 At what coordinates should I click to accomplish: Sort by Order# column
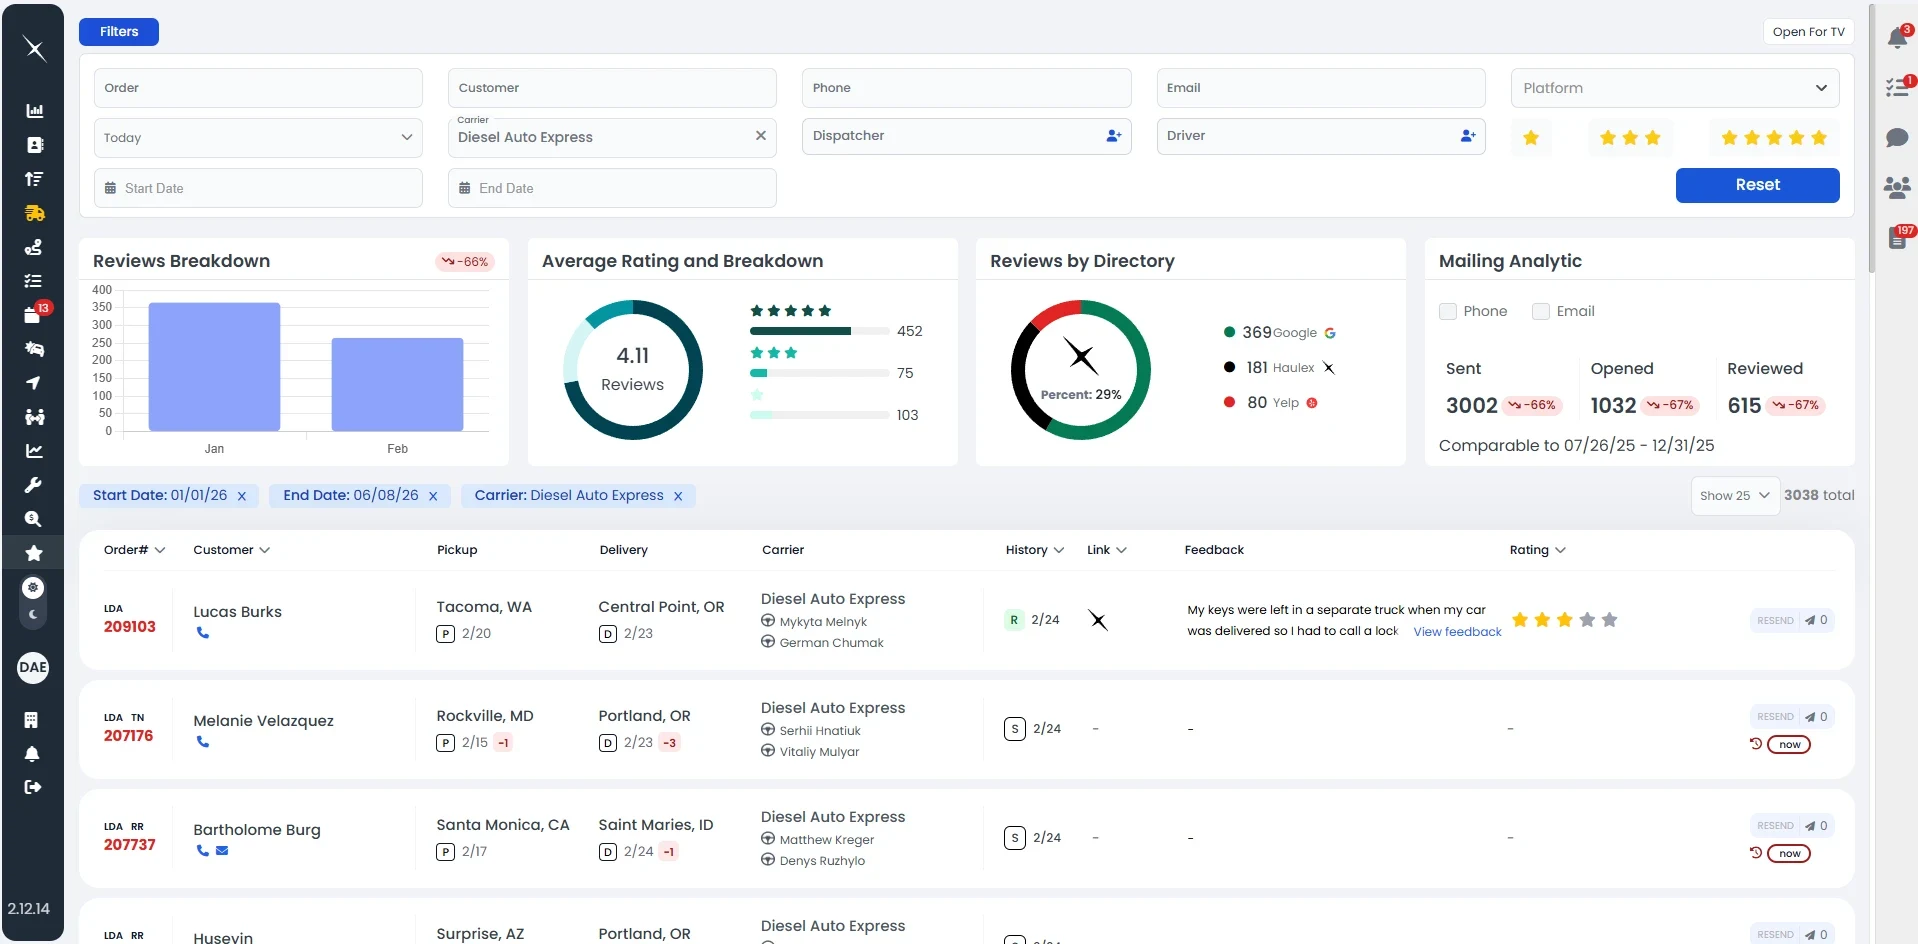pyautogui.click(x=134, y=550)
